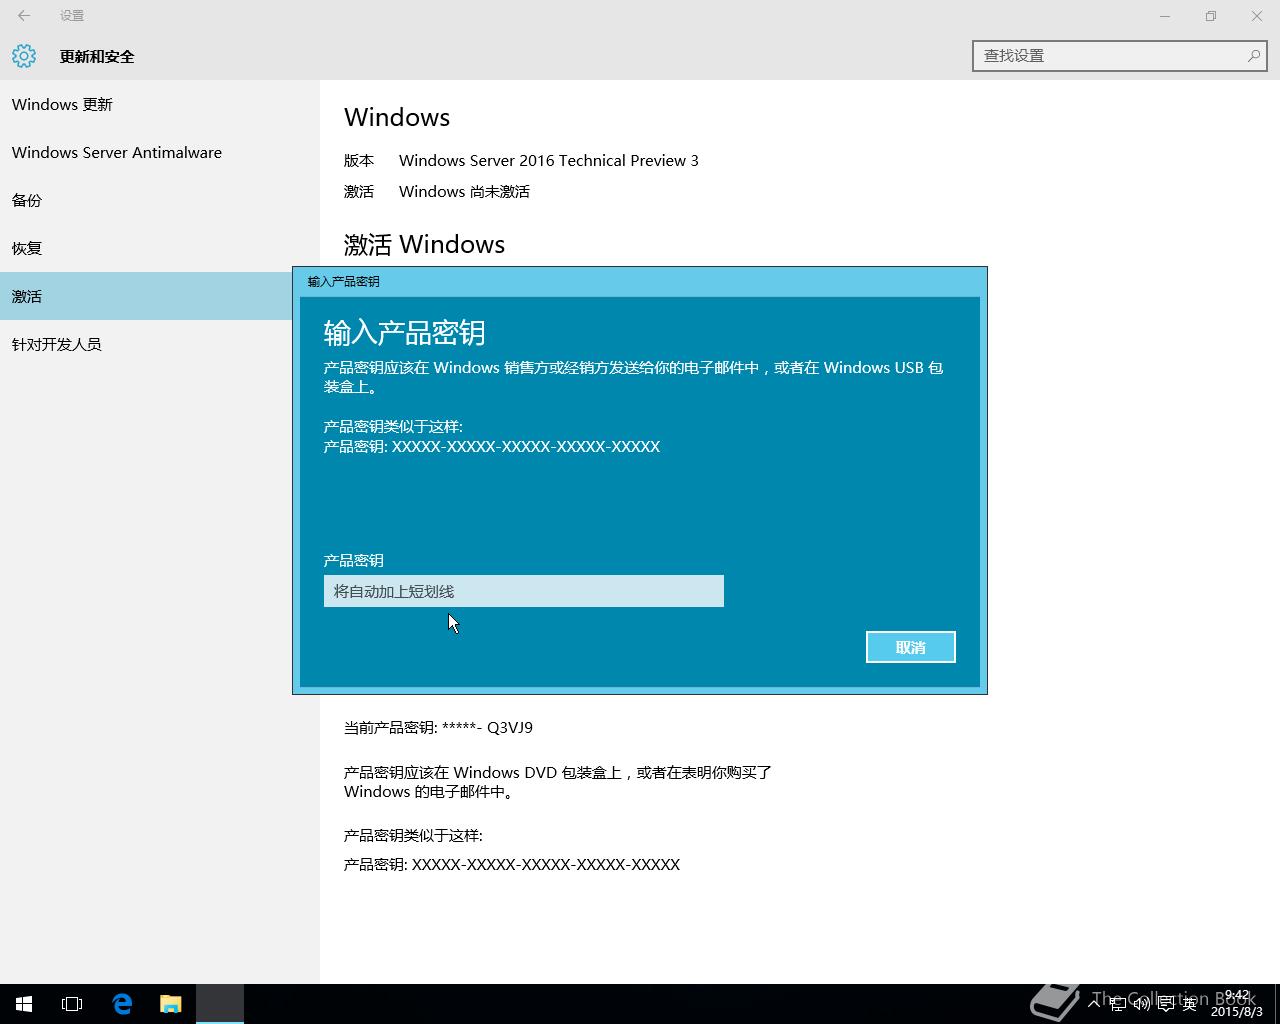Select the active Settings app taskbar button
This screenshot has height=1024, width=1280.
220,1004
